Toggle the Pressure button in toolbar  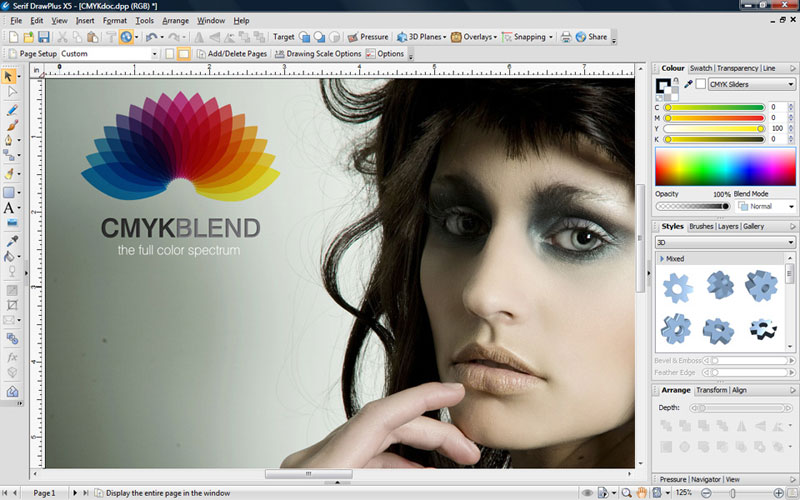(x=368, y=37)
